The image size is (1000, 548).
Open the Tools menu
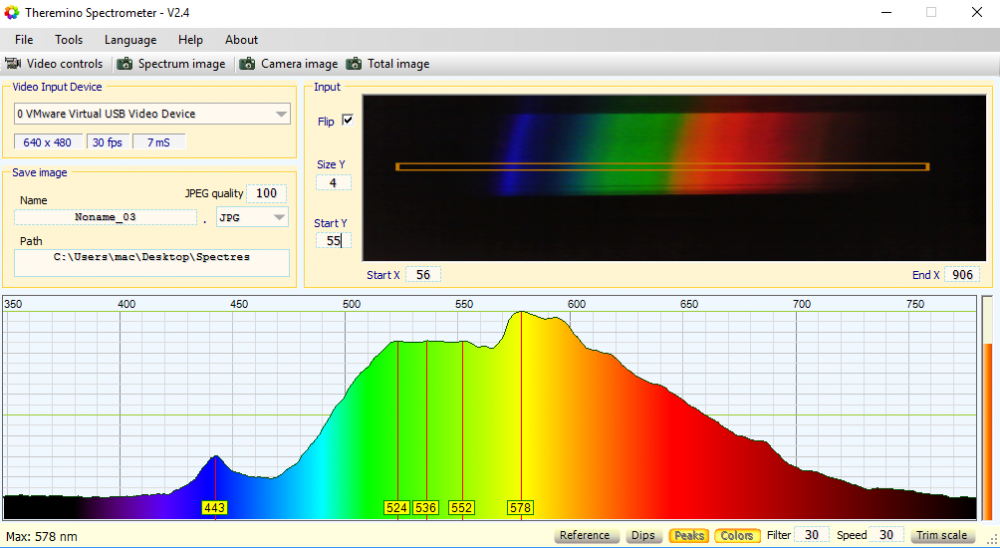point(69,40)
